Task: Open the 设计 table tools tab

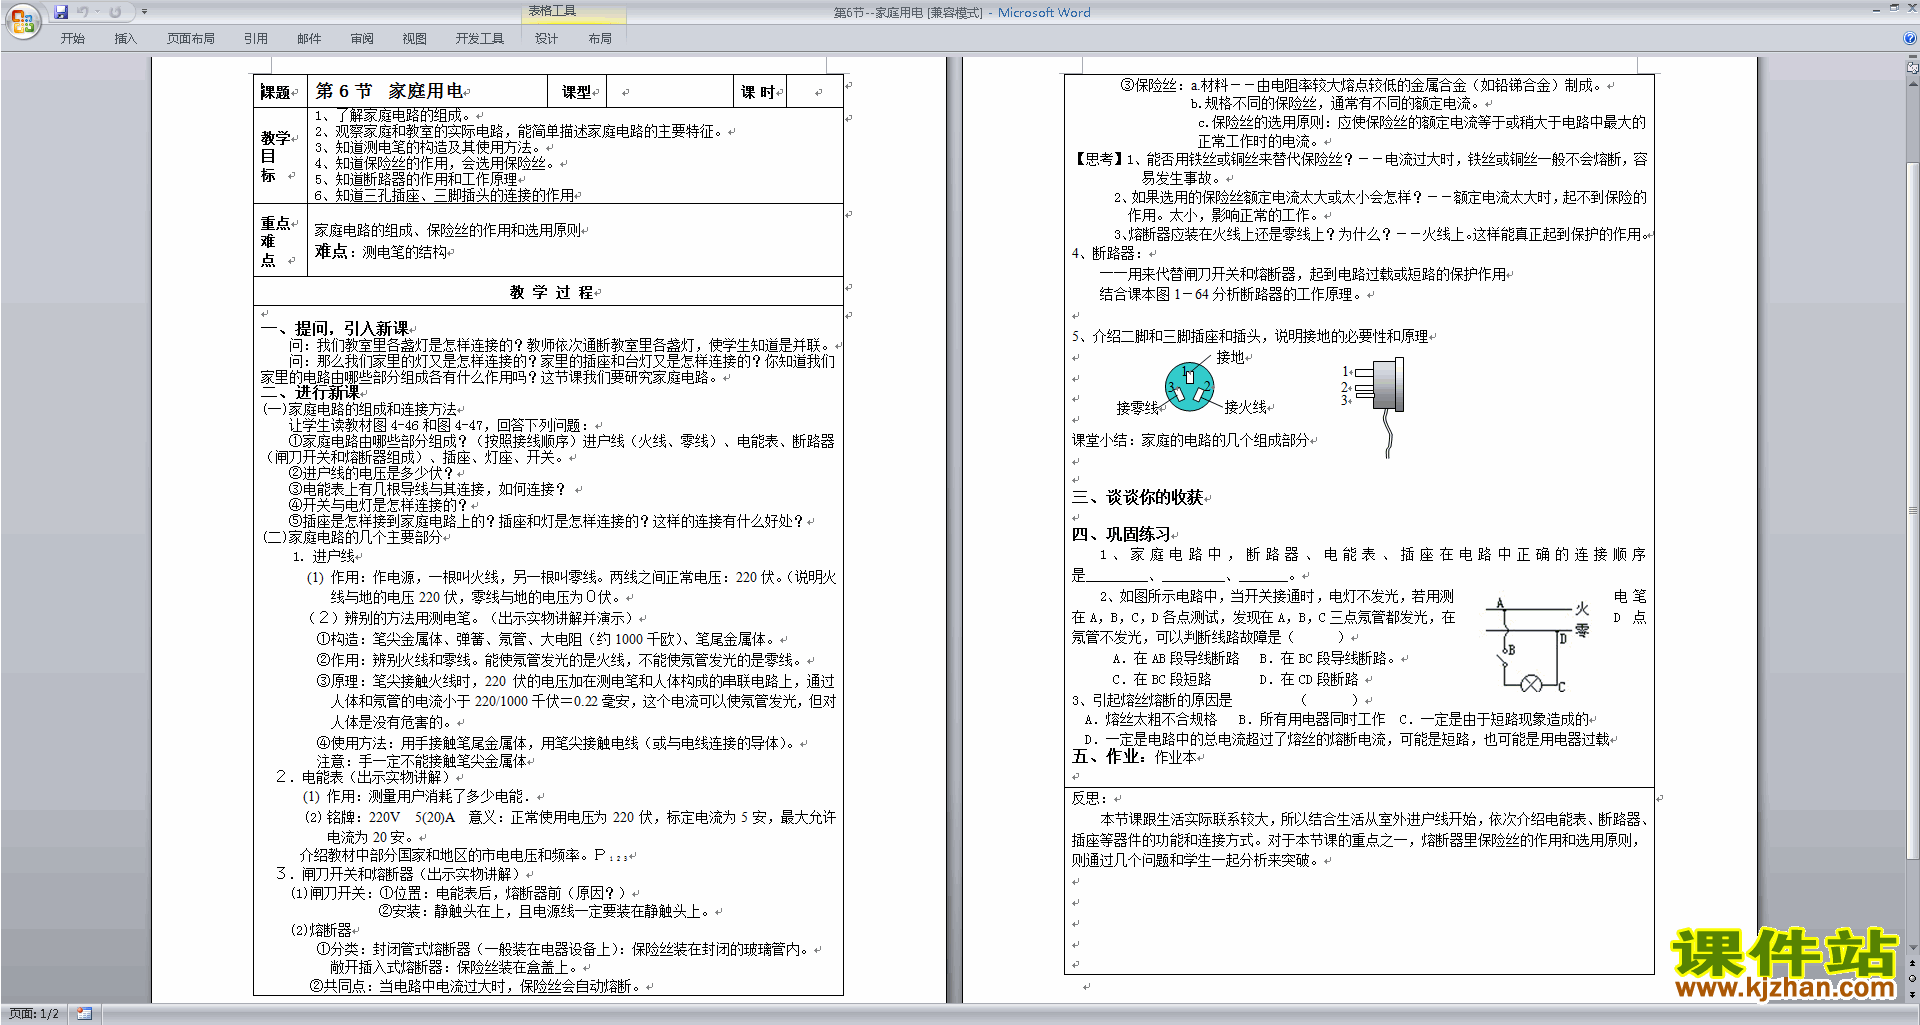Action: [x=546, y=39]
